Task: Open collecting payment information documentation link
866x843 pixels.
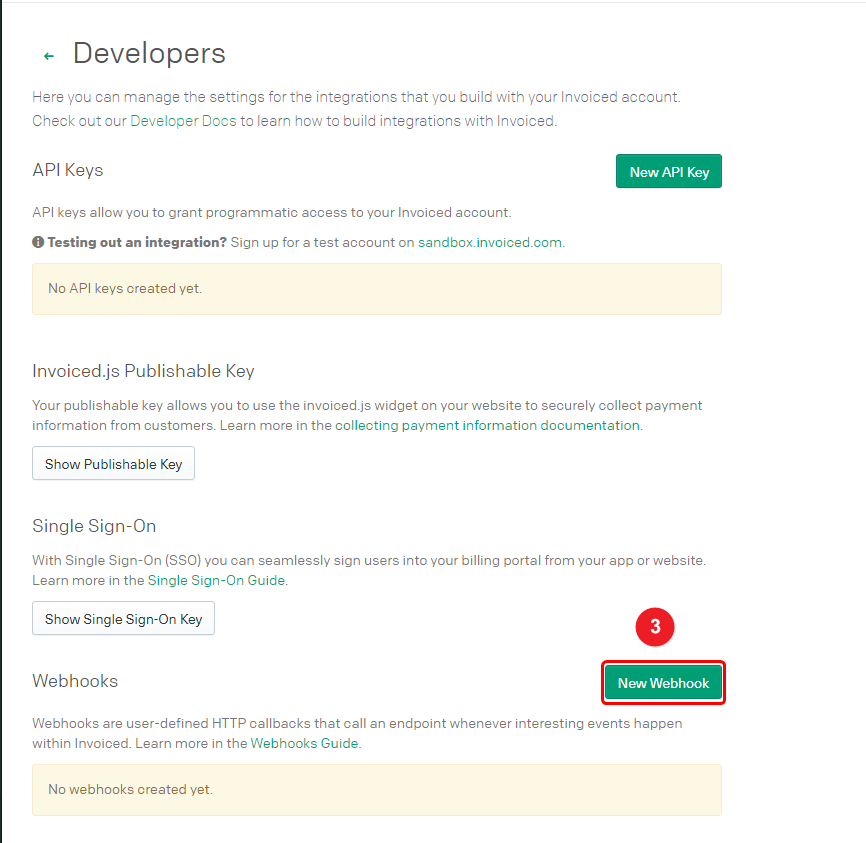Action: (487, 425)
